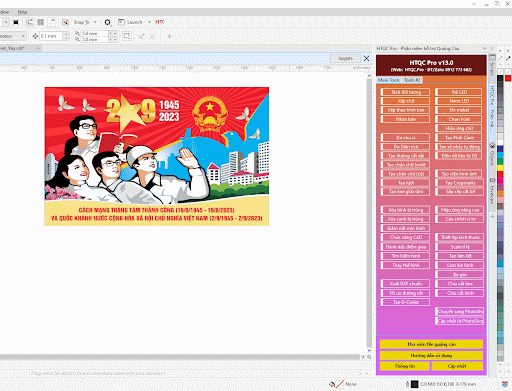Click the Chuyển sang PhotoShop button
This screenshot has height=391, width=512.
460,312
